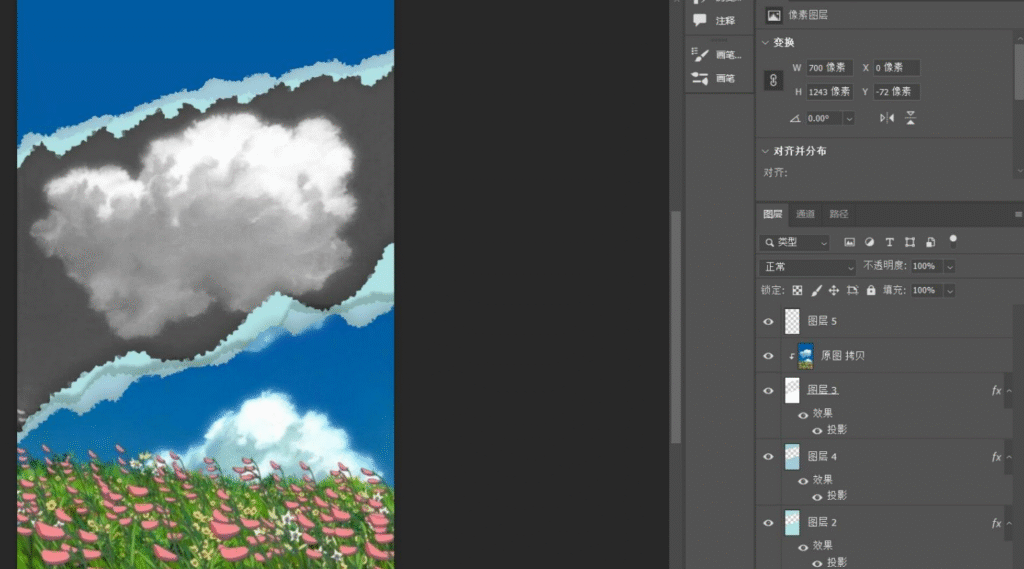The image size is (1024, 569).
Task: Hide 图层 5 with its eye icon
Action: tap(768, 321)
